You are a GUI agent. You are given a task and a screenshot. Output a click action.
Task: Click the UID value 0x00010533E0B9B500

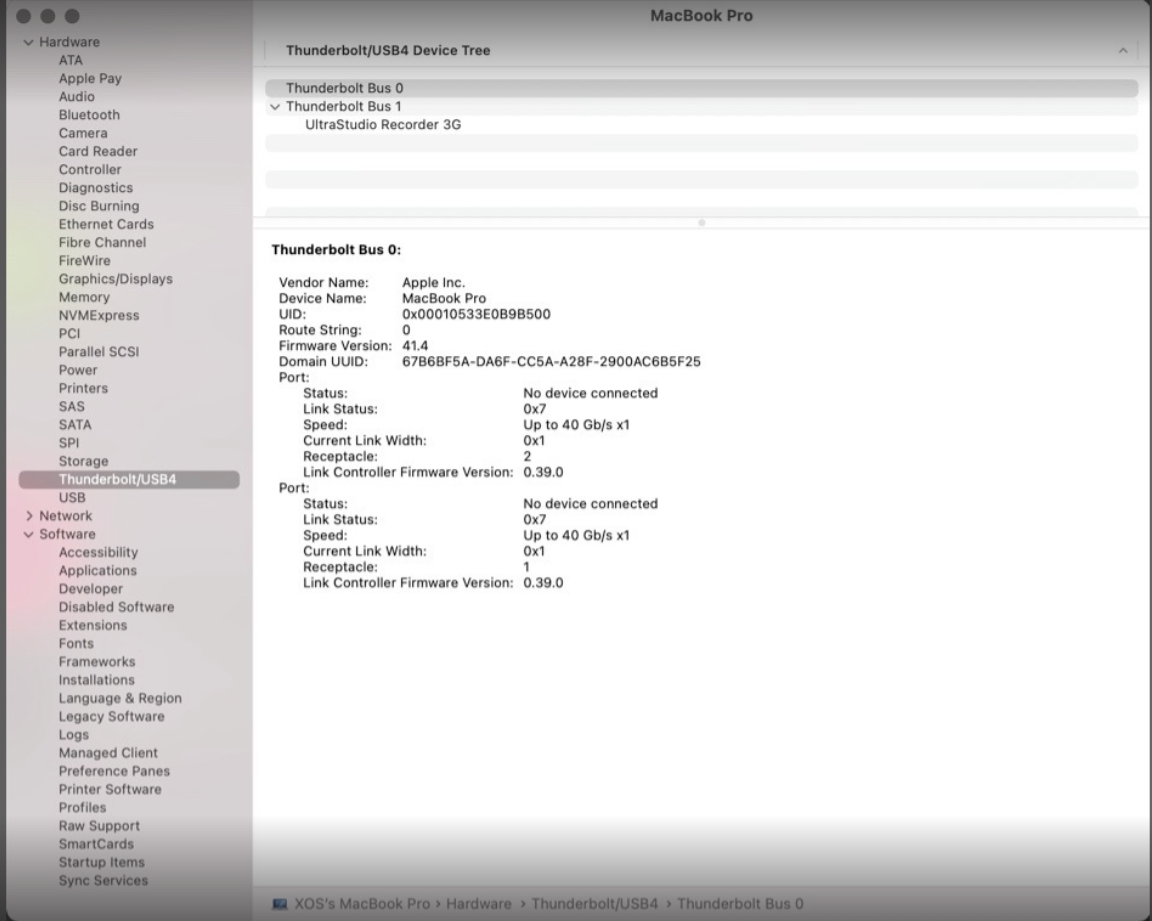(476, 314)
